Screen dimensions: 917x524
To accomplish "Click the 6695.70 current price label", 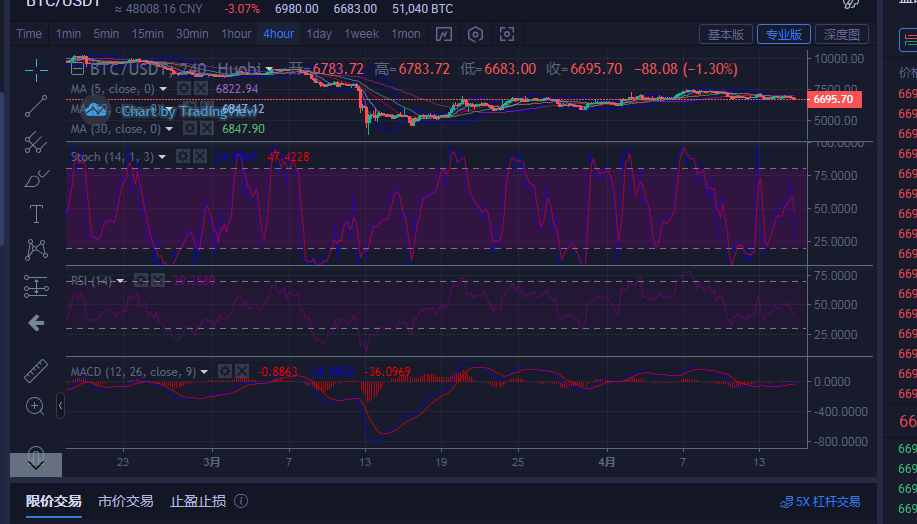I will tap(834, 99).
